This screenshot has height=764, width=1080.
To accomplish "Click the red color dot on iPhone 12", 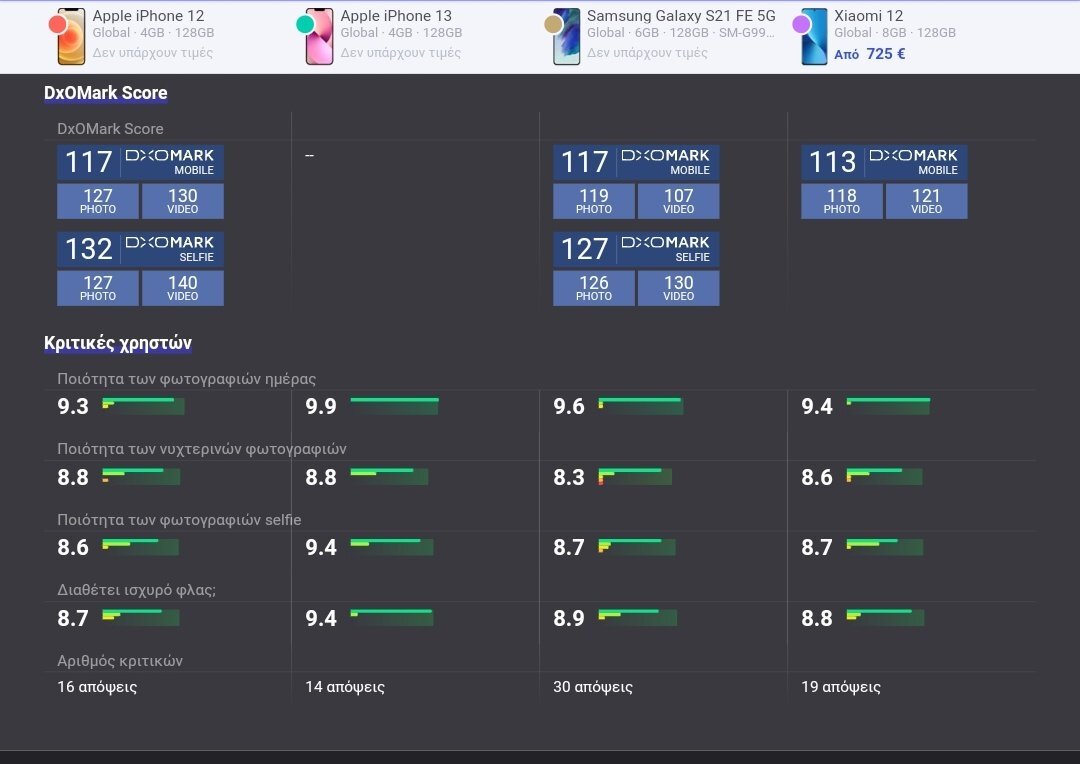I will pos(58,25).
